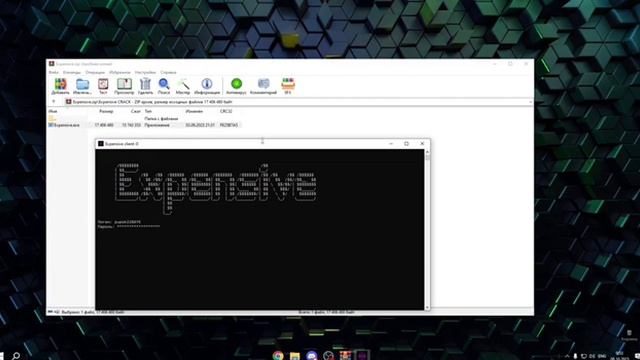Expand the system tray hidden icons chevron

coord(567,356)
